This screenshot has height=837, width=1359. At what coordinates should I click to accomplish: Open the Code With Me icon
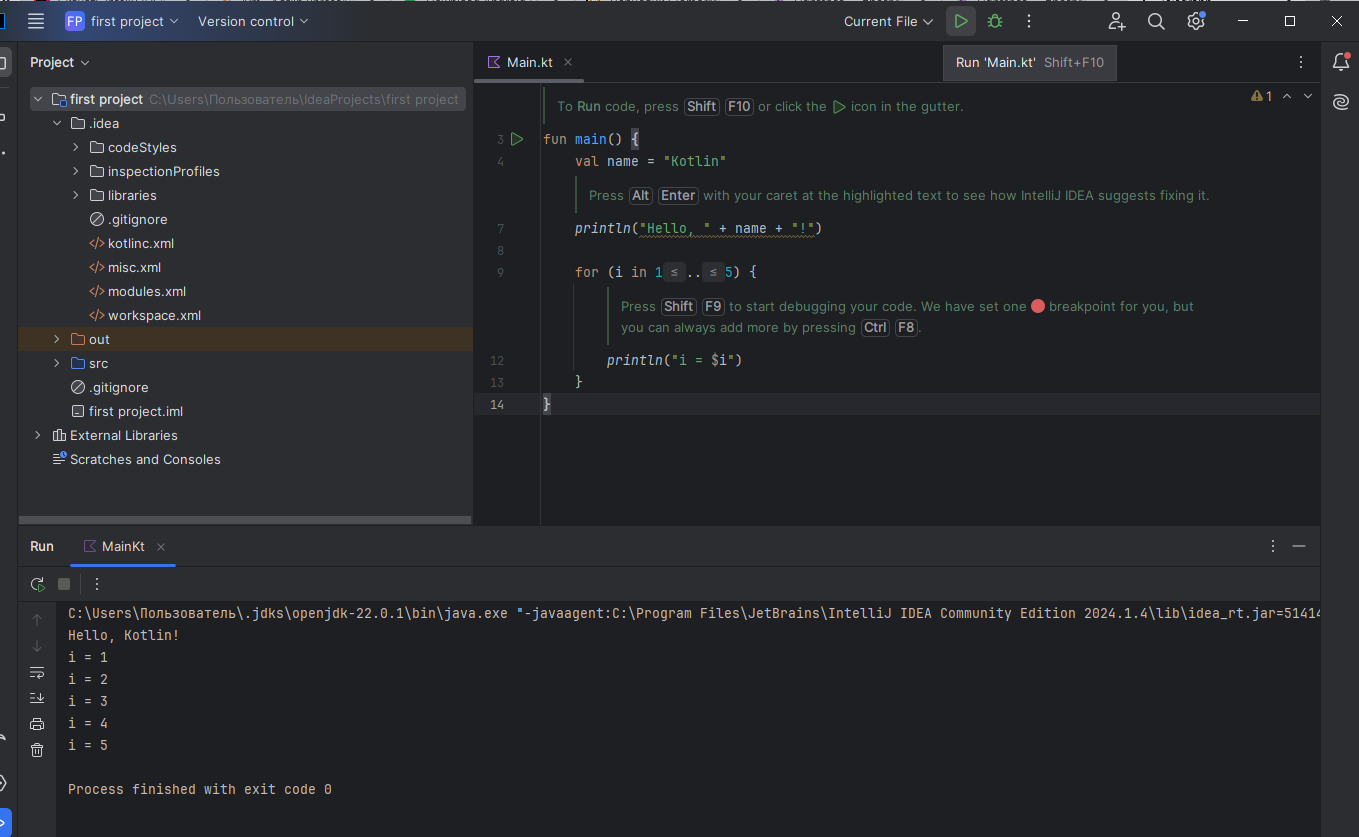(1117, 21)
